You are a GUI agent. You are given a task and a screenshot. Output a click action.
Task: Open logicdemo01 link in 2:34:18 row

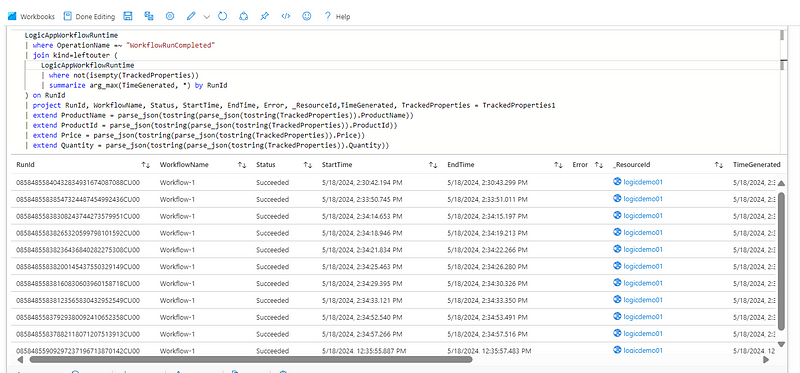coord(643,233)
